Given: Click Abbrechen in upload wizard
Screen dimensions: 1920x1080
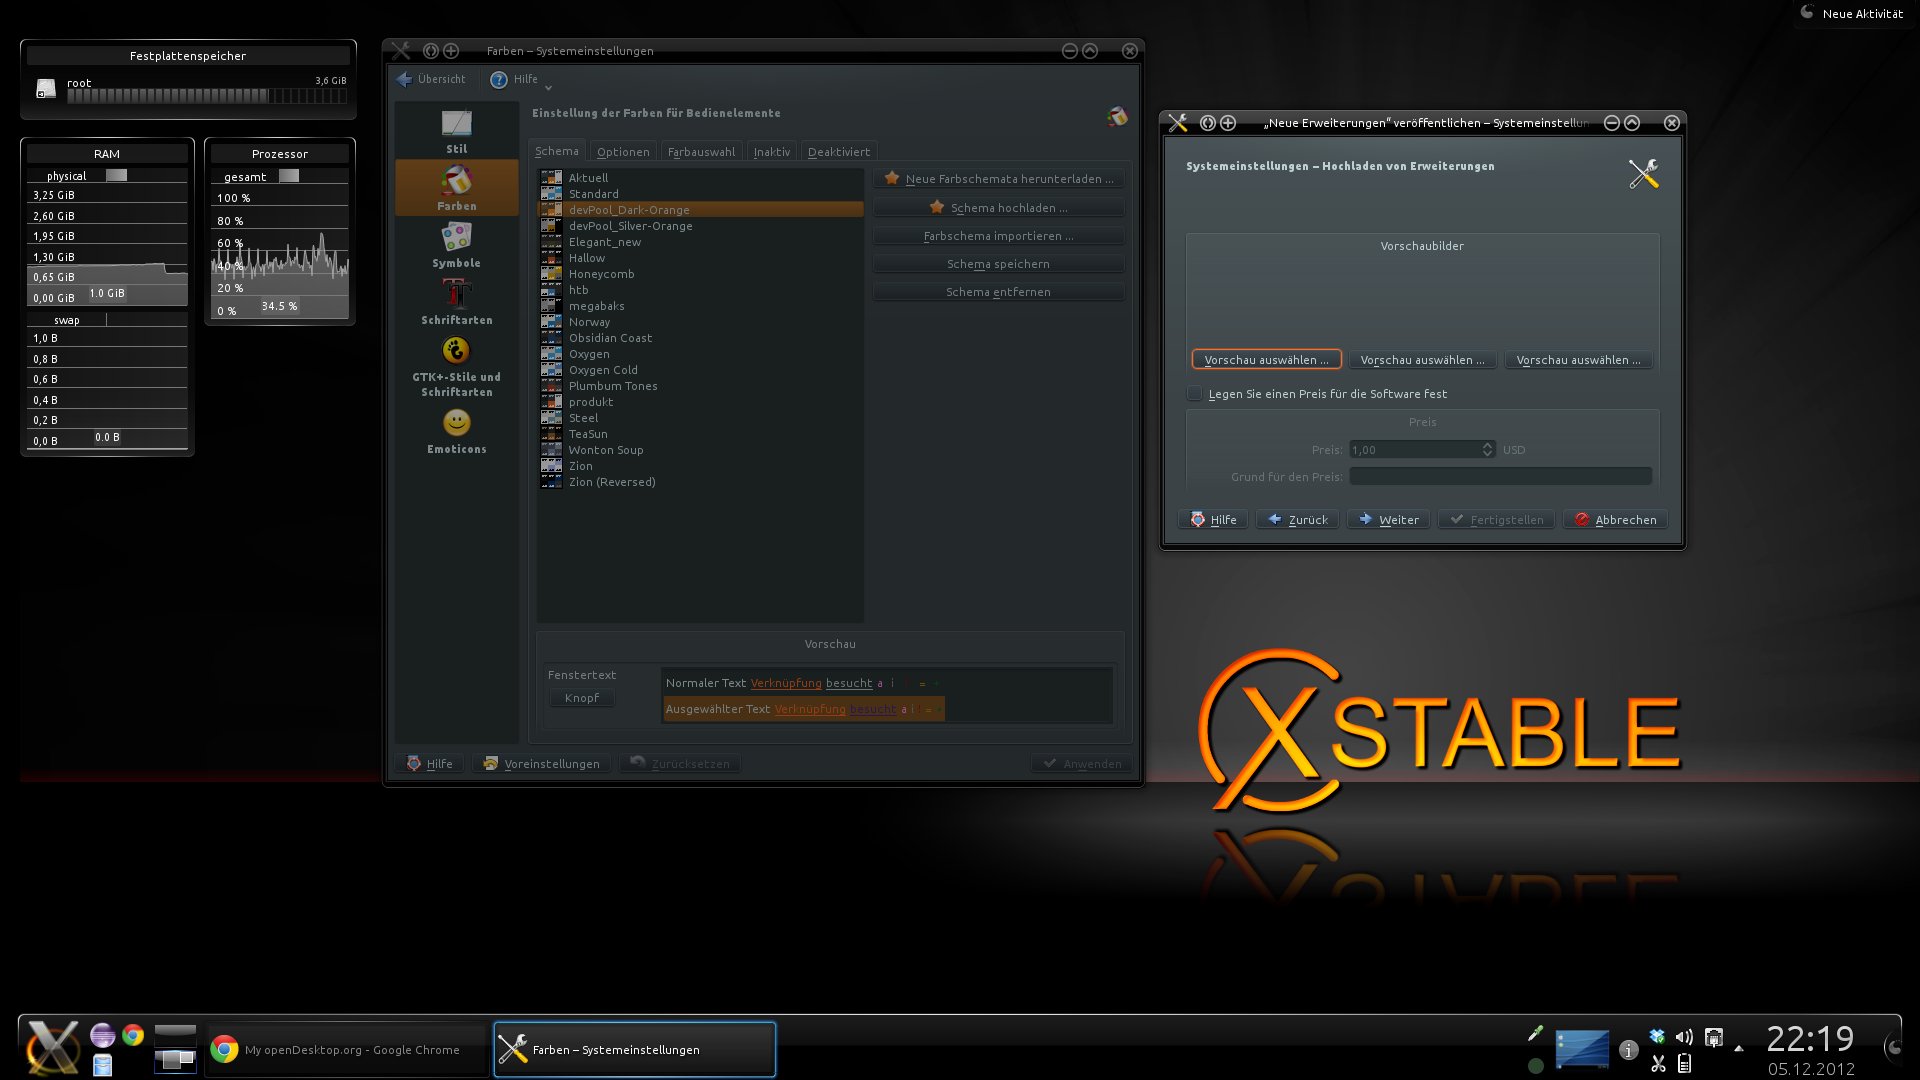Looking at the screenshot, I should pyautogui.click(x=1615, y=520).
